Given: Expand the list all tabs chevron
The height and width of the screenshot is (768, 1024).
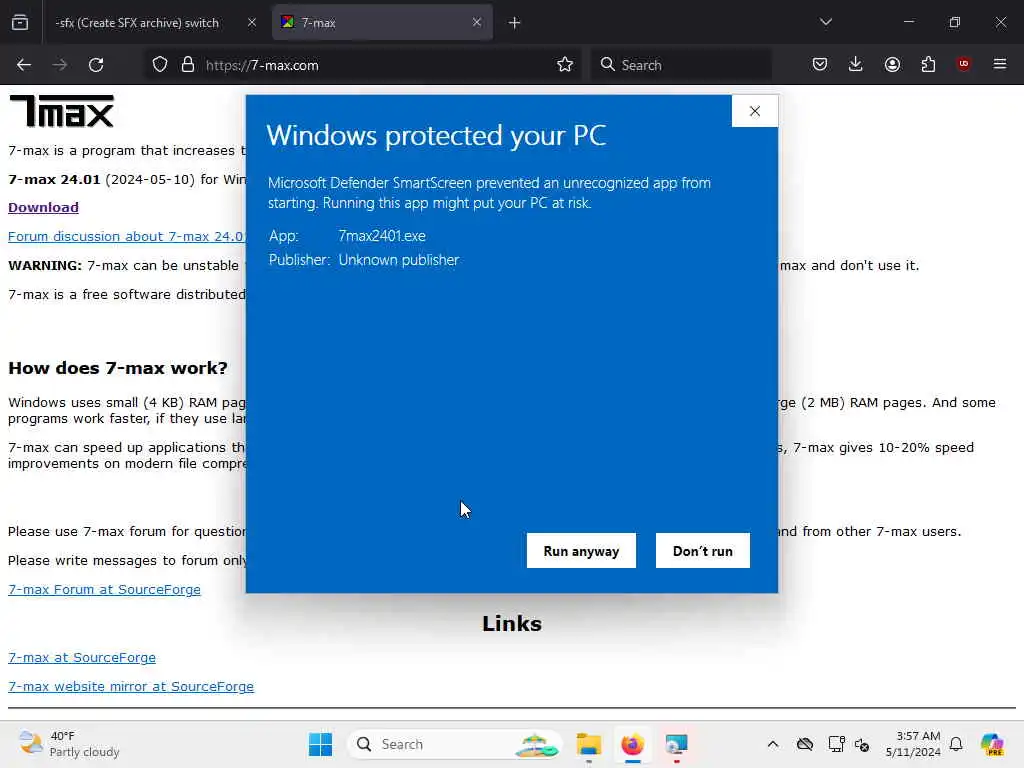Looking at the screenshot, I should [825, 22].
